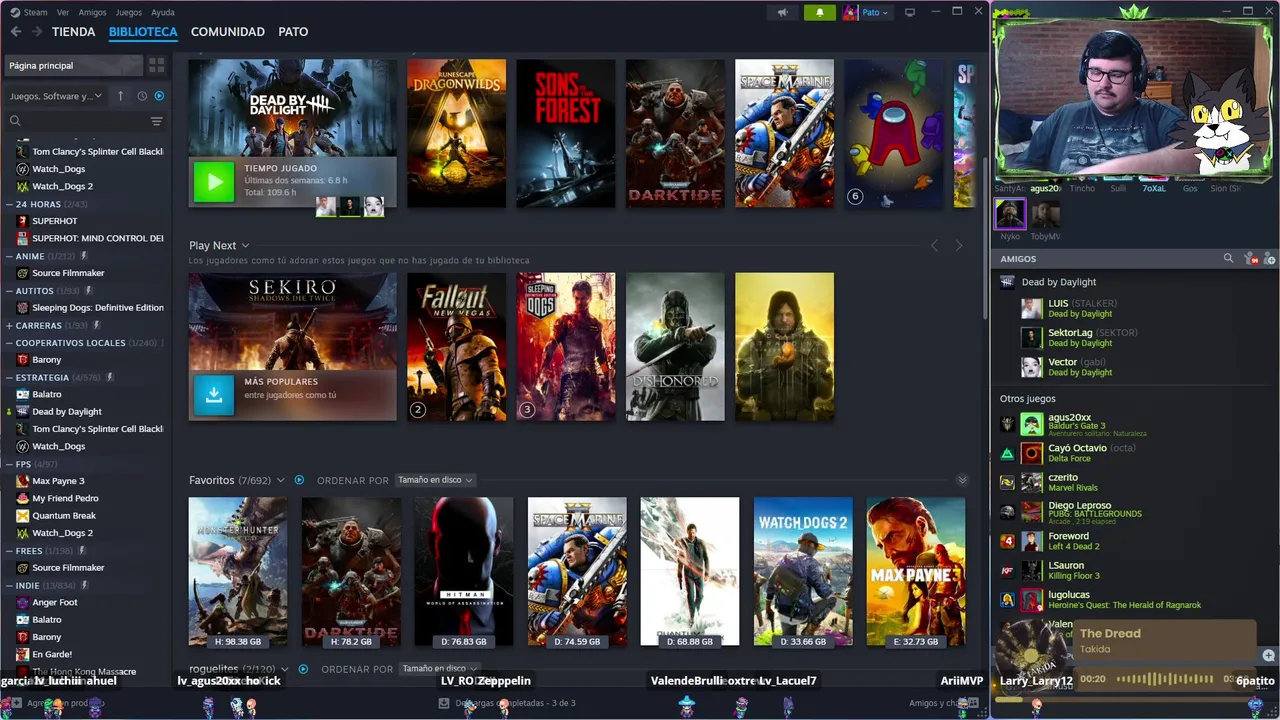
Task: Open the Steam announcements megaphone icon
Action: pyautogui.click(x=783, y=12)
